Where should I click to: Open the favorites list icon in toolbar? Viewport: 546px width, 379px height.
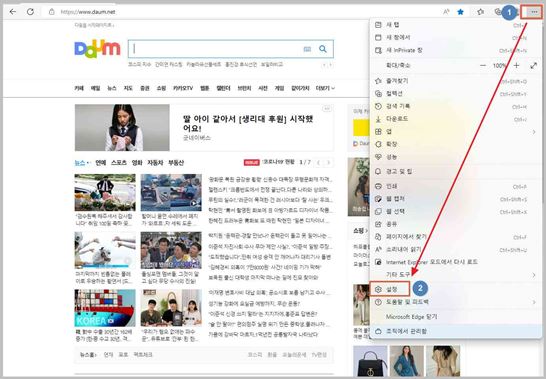pyautogui.click(x=481, y=12)
